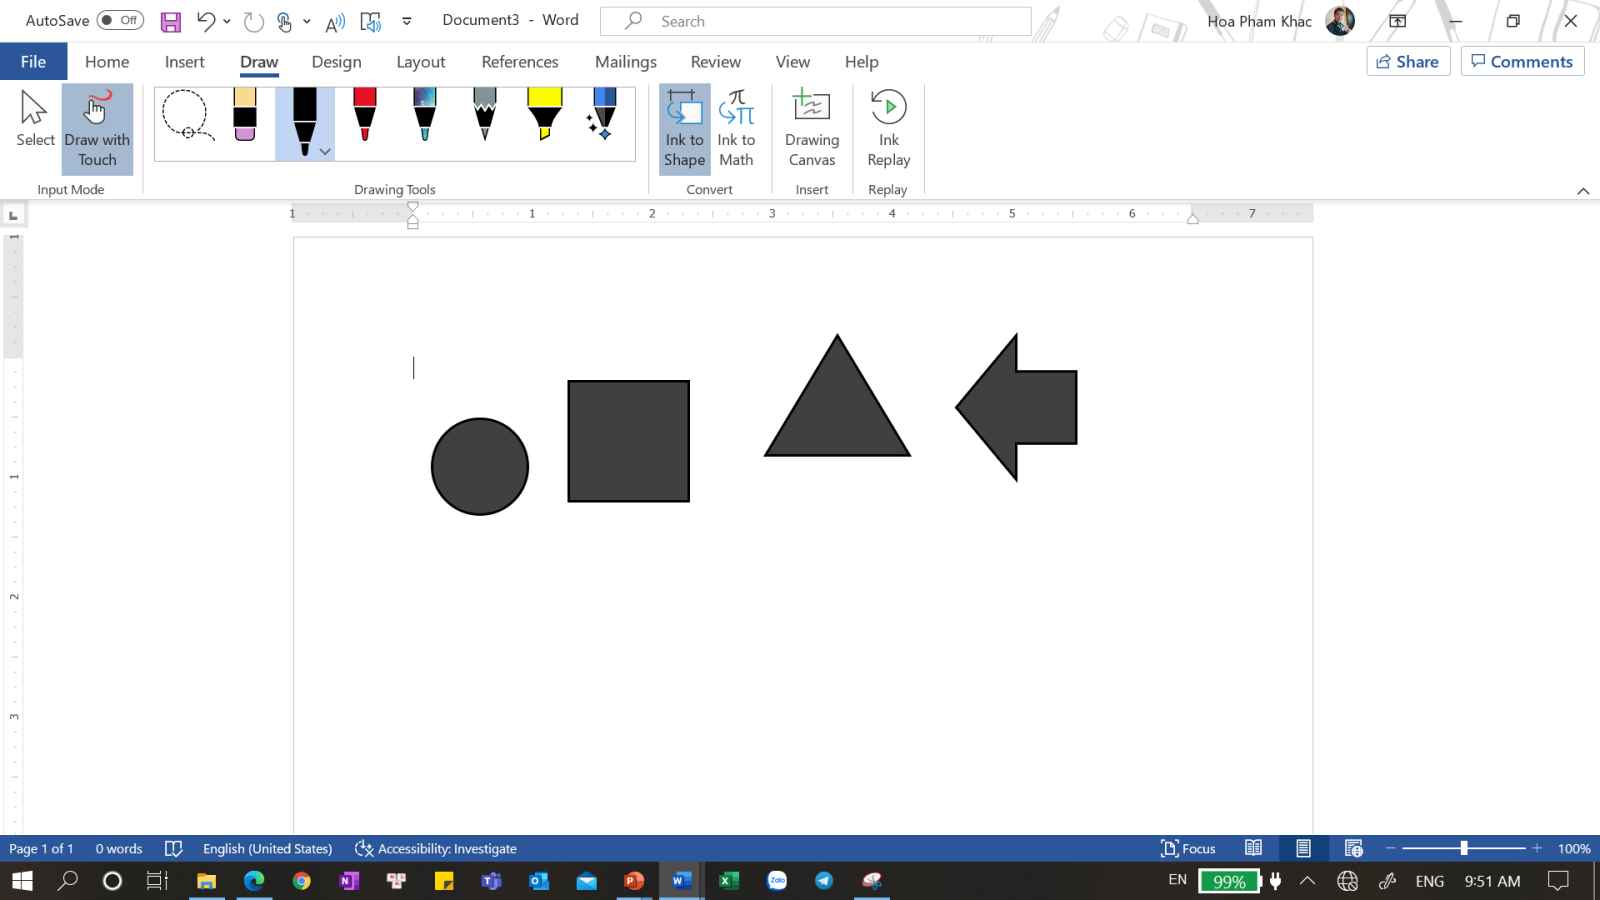Click the Share button
Image resolution: width=1600 pixels, height=900 pixels.
tap(1408, 62)
